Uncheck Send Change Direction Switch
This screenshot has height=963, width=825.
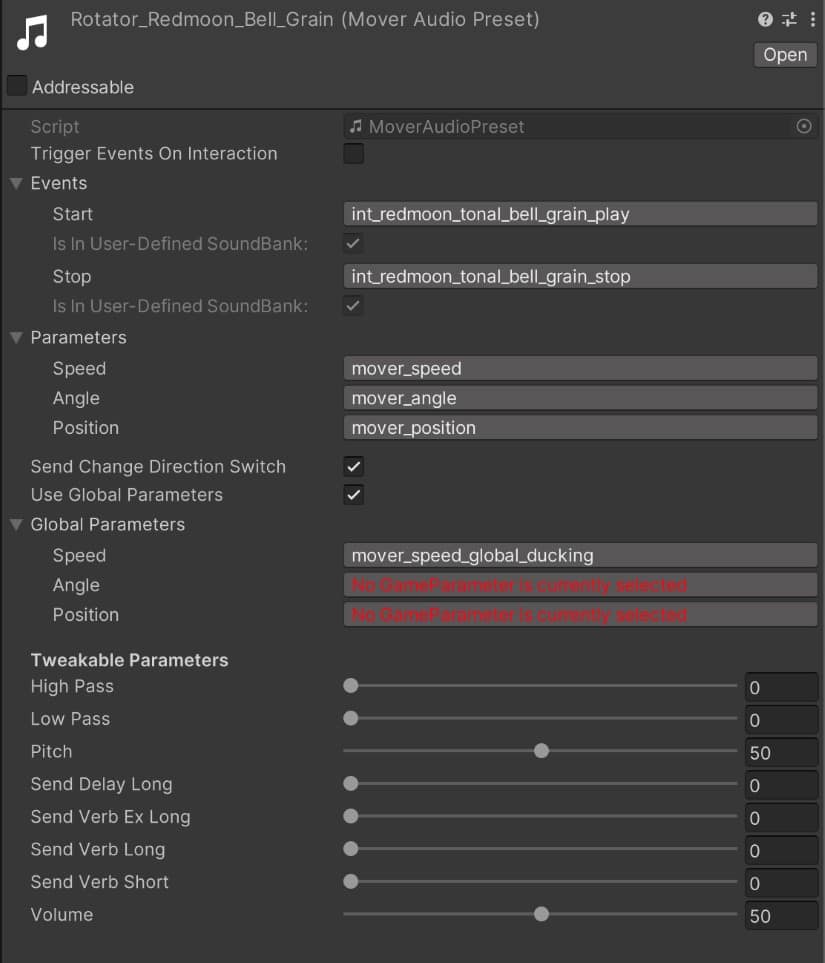[x=353, y=466]
